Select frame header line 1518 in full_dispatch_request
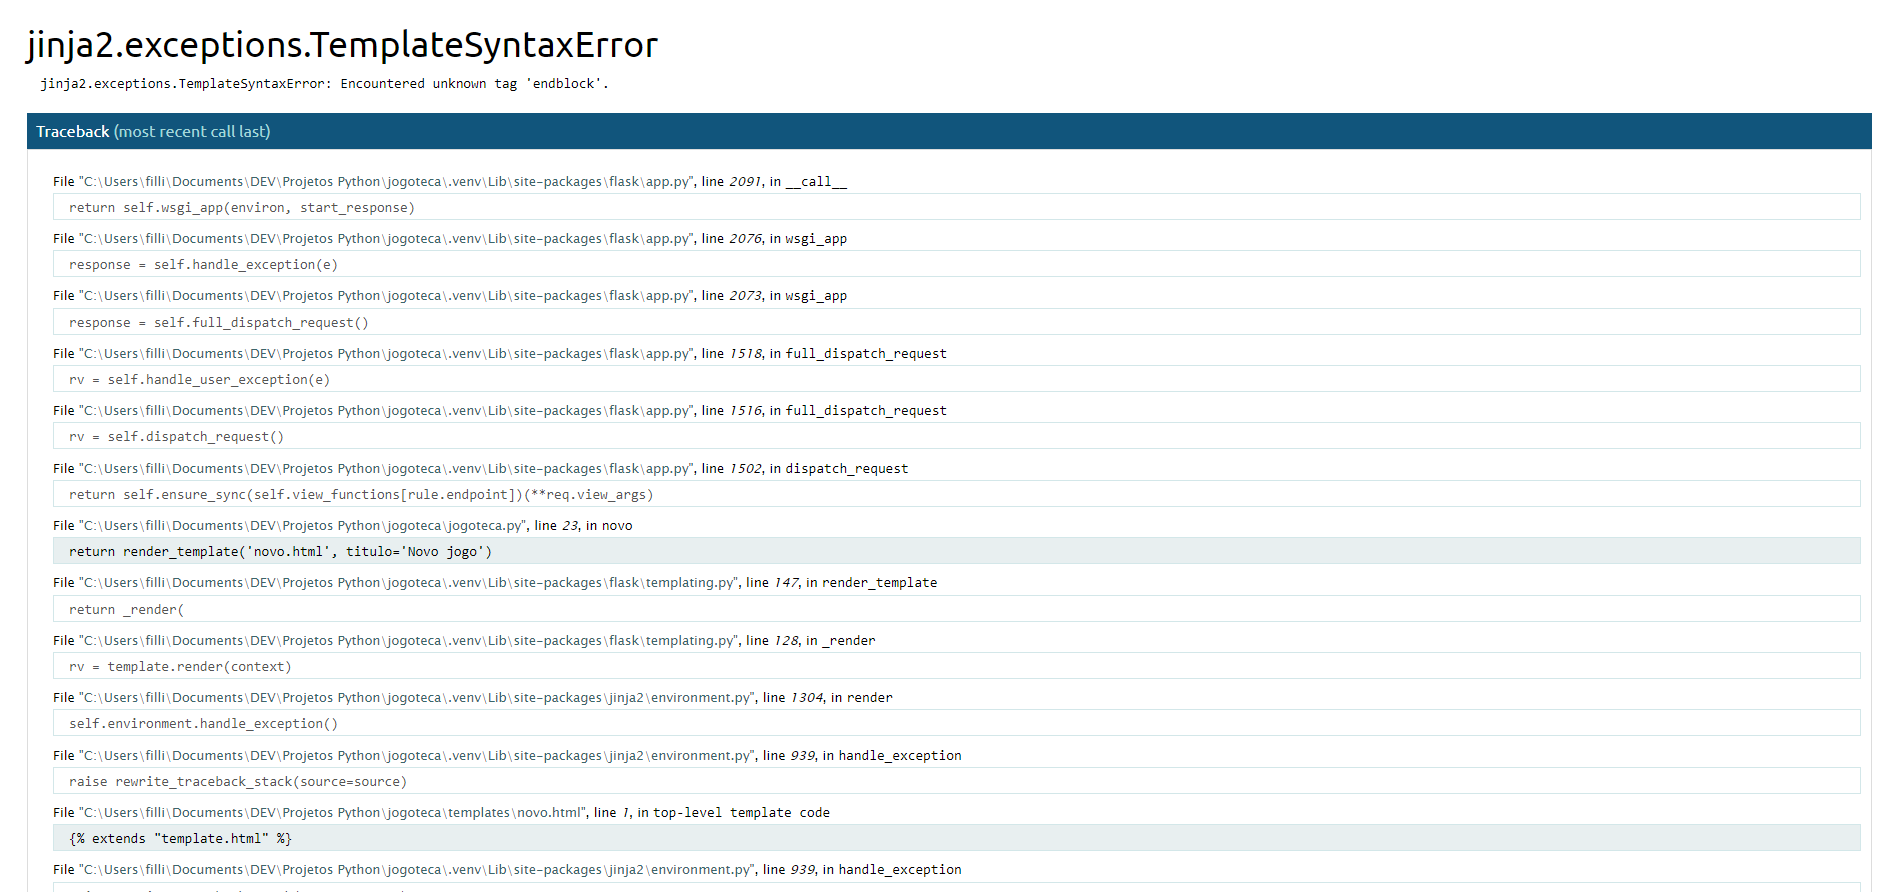The image size is (1897, 892). click(x=500, y=353)
